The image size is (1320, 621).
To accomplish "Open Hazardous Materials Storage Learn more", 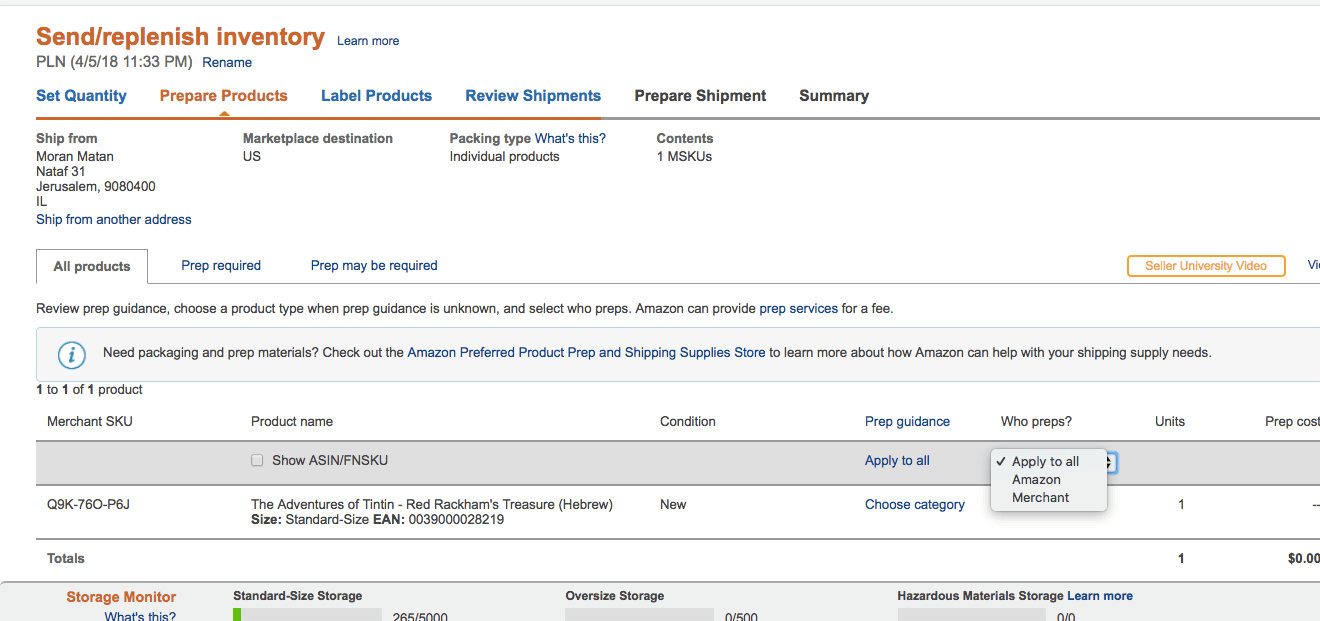I will pyautogui.click(x=1100, y=596).
